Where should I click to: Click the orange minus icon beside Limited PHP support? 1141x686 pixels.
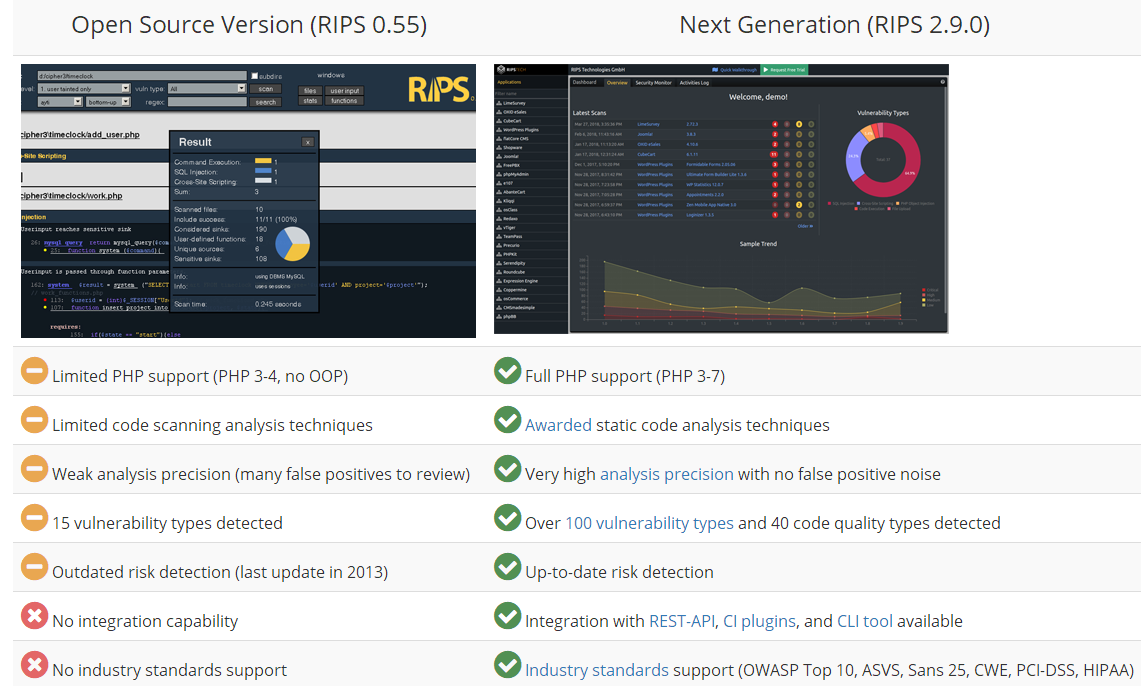tap(34, 371)
